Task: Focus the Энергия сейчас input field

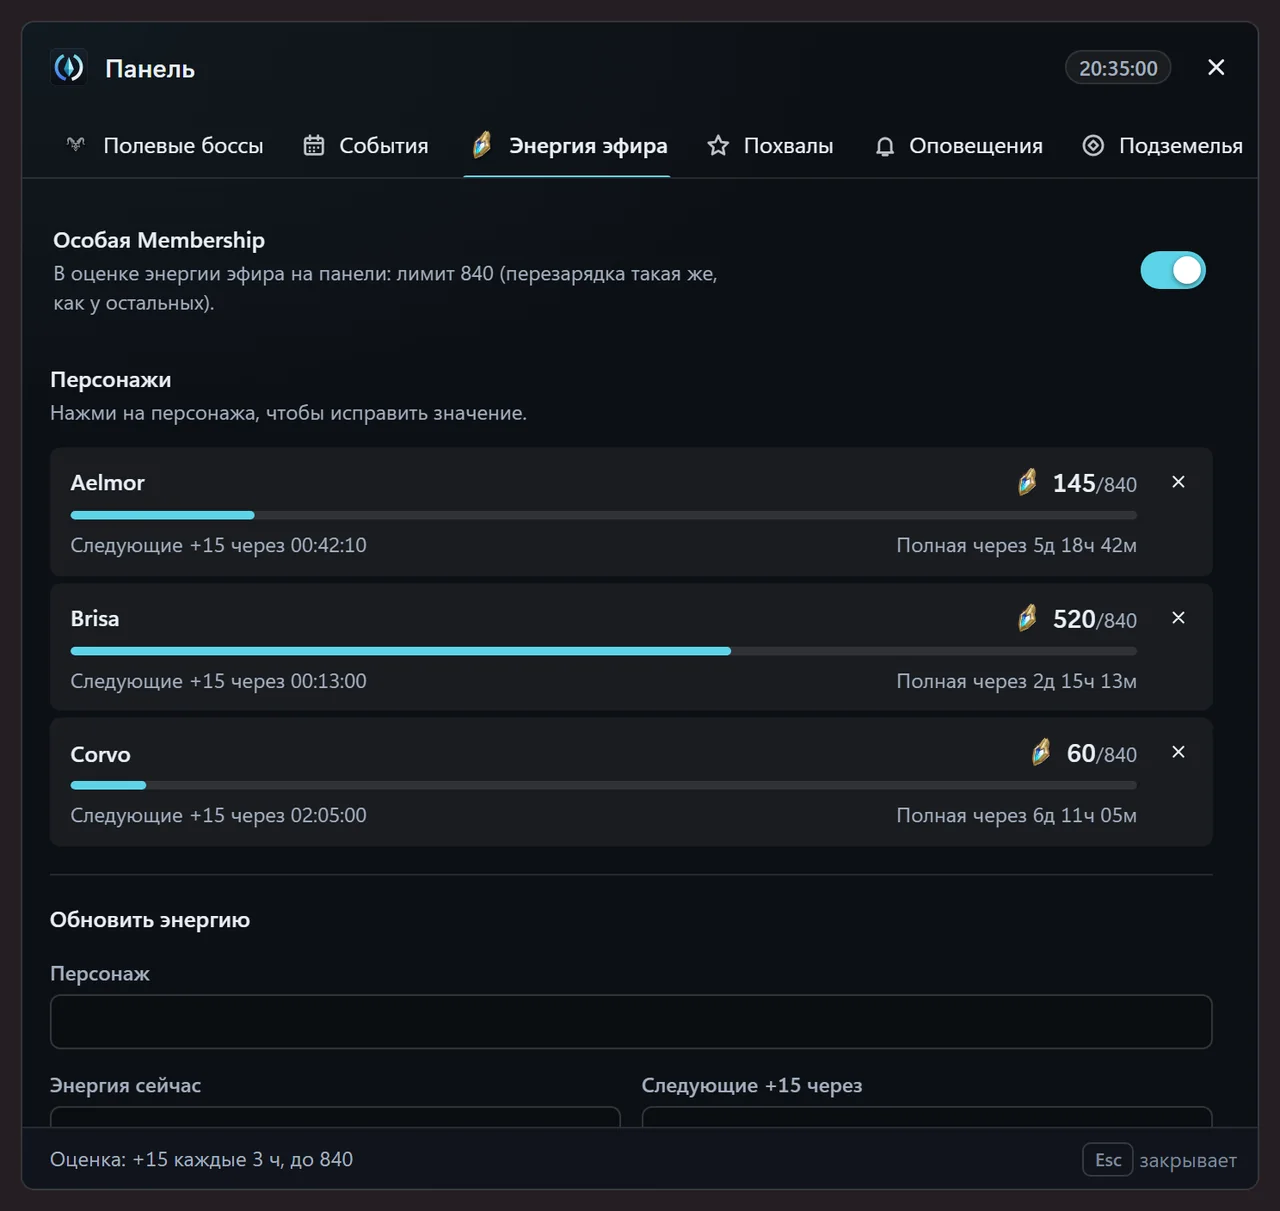Action: (x=335, y=1117)
